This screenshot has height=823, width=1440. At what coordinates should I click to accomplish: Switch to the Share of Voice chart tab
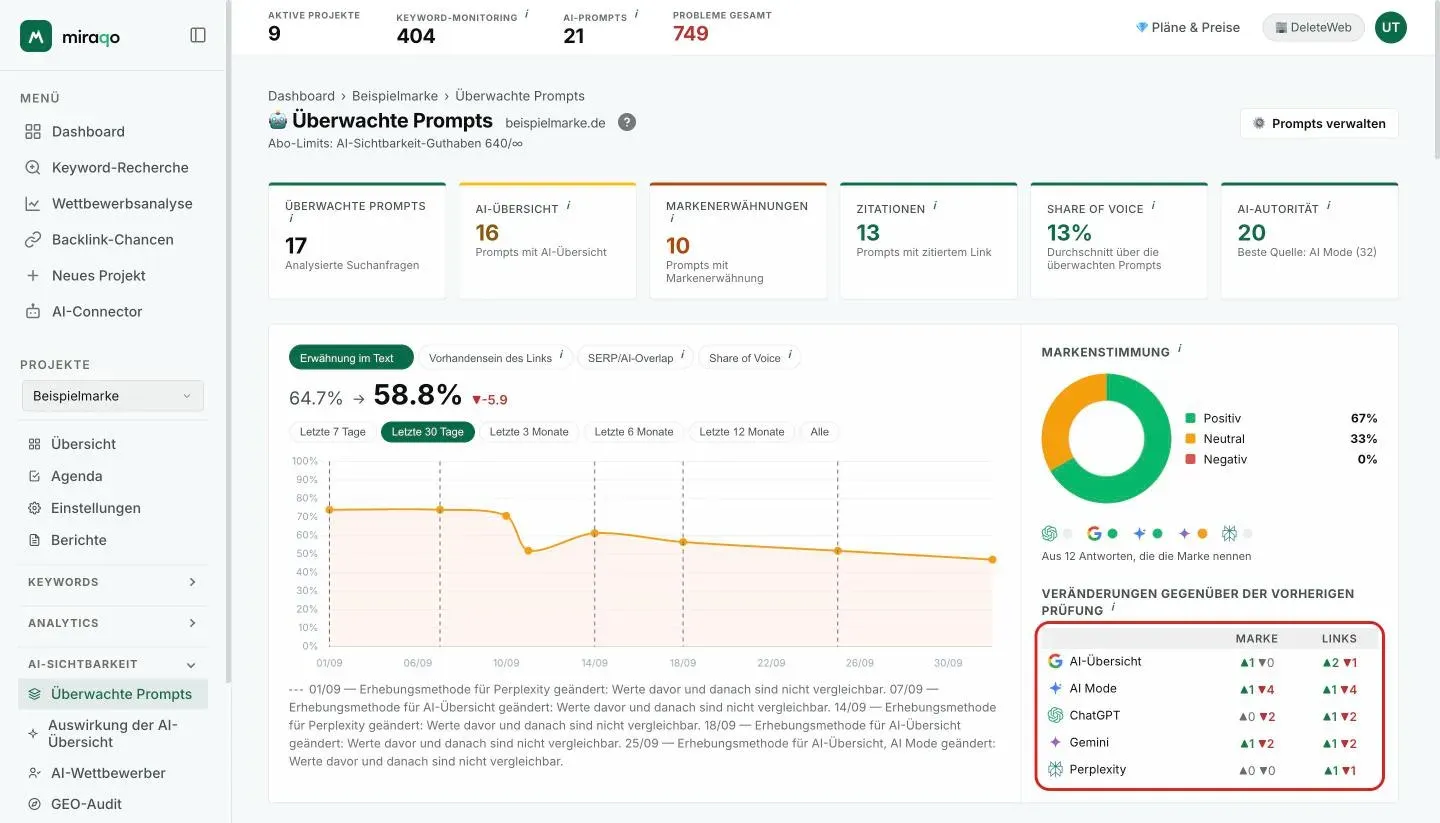pyautogui.click(x=750, y=358)
